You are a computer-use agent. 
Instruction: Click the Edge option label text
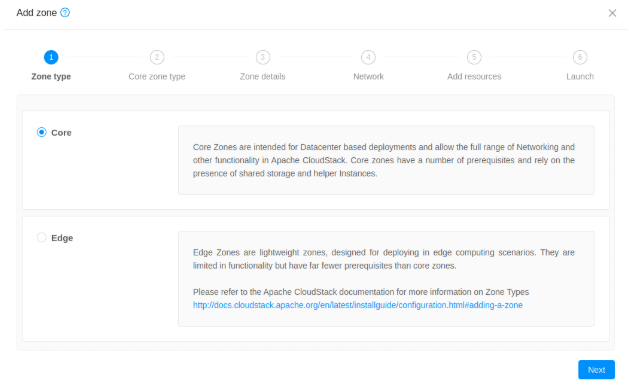[62, 238]
